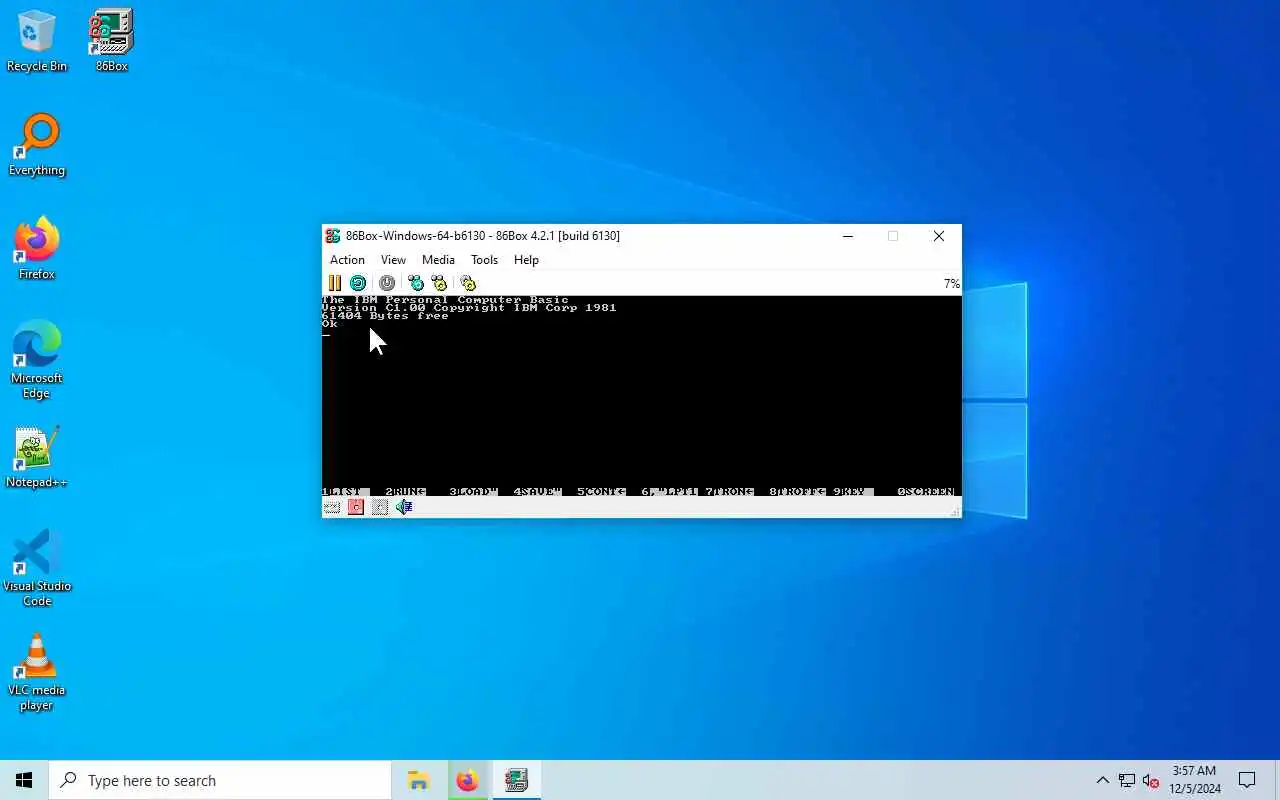Select the Microsoft Edge desktop shortcut

[37, 360]
